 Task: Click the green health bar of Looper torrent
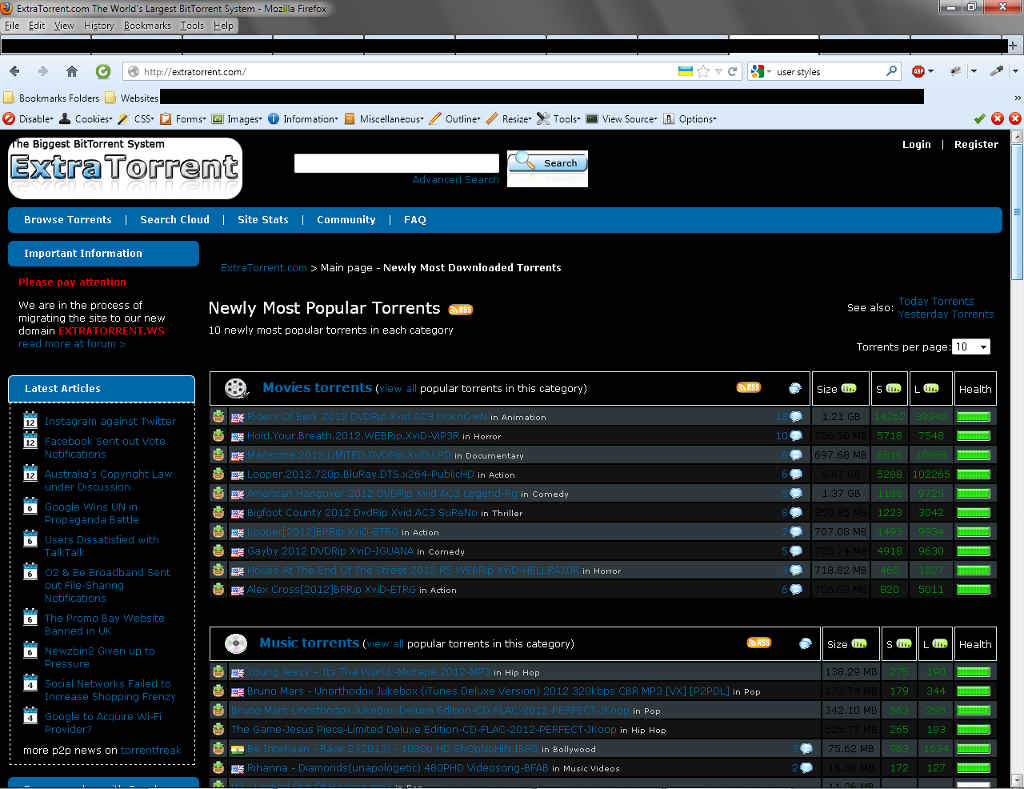point(974,475)
